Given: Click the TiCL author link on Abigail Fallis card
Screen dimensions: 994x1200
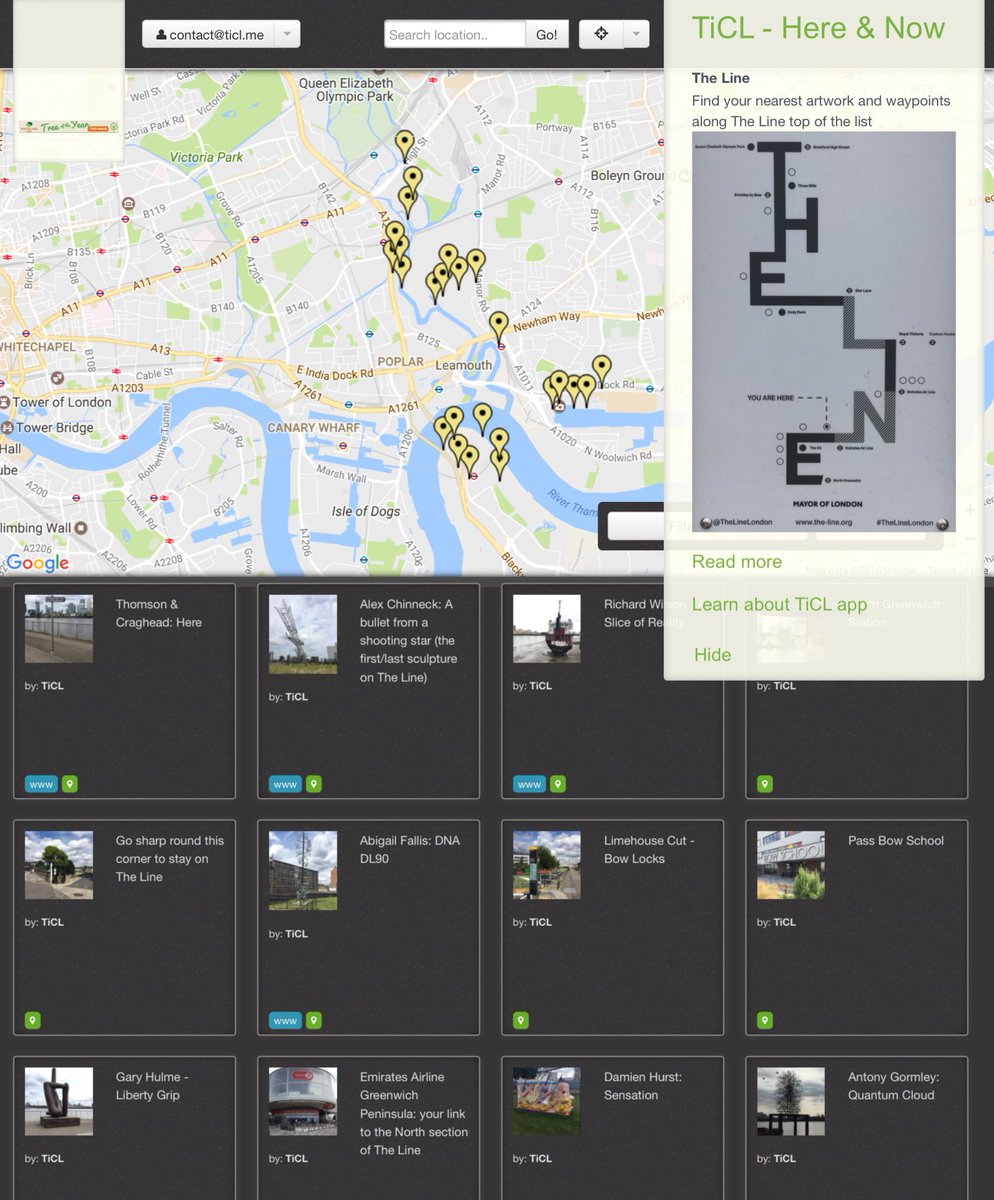Looking at the screenshot, I should pos(296,934).
